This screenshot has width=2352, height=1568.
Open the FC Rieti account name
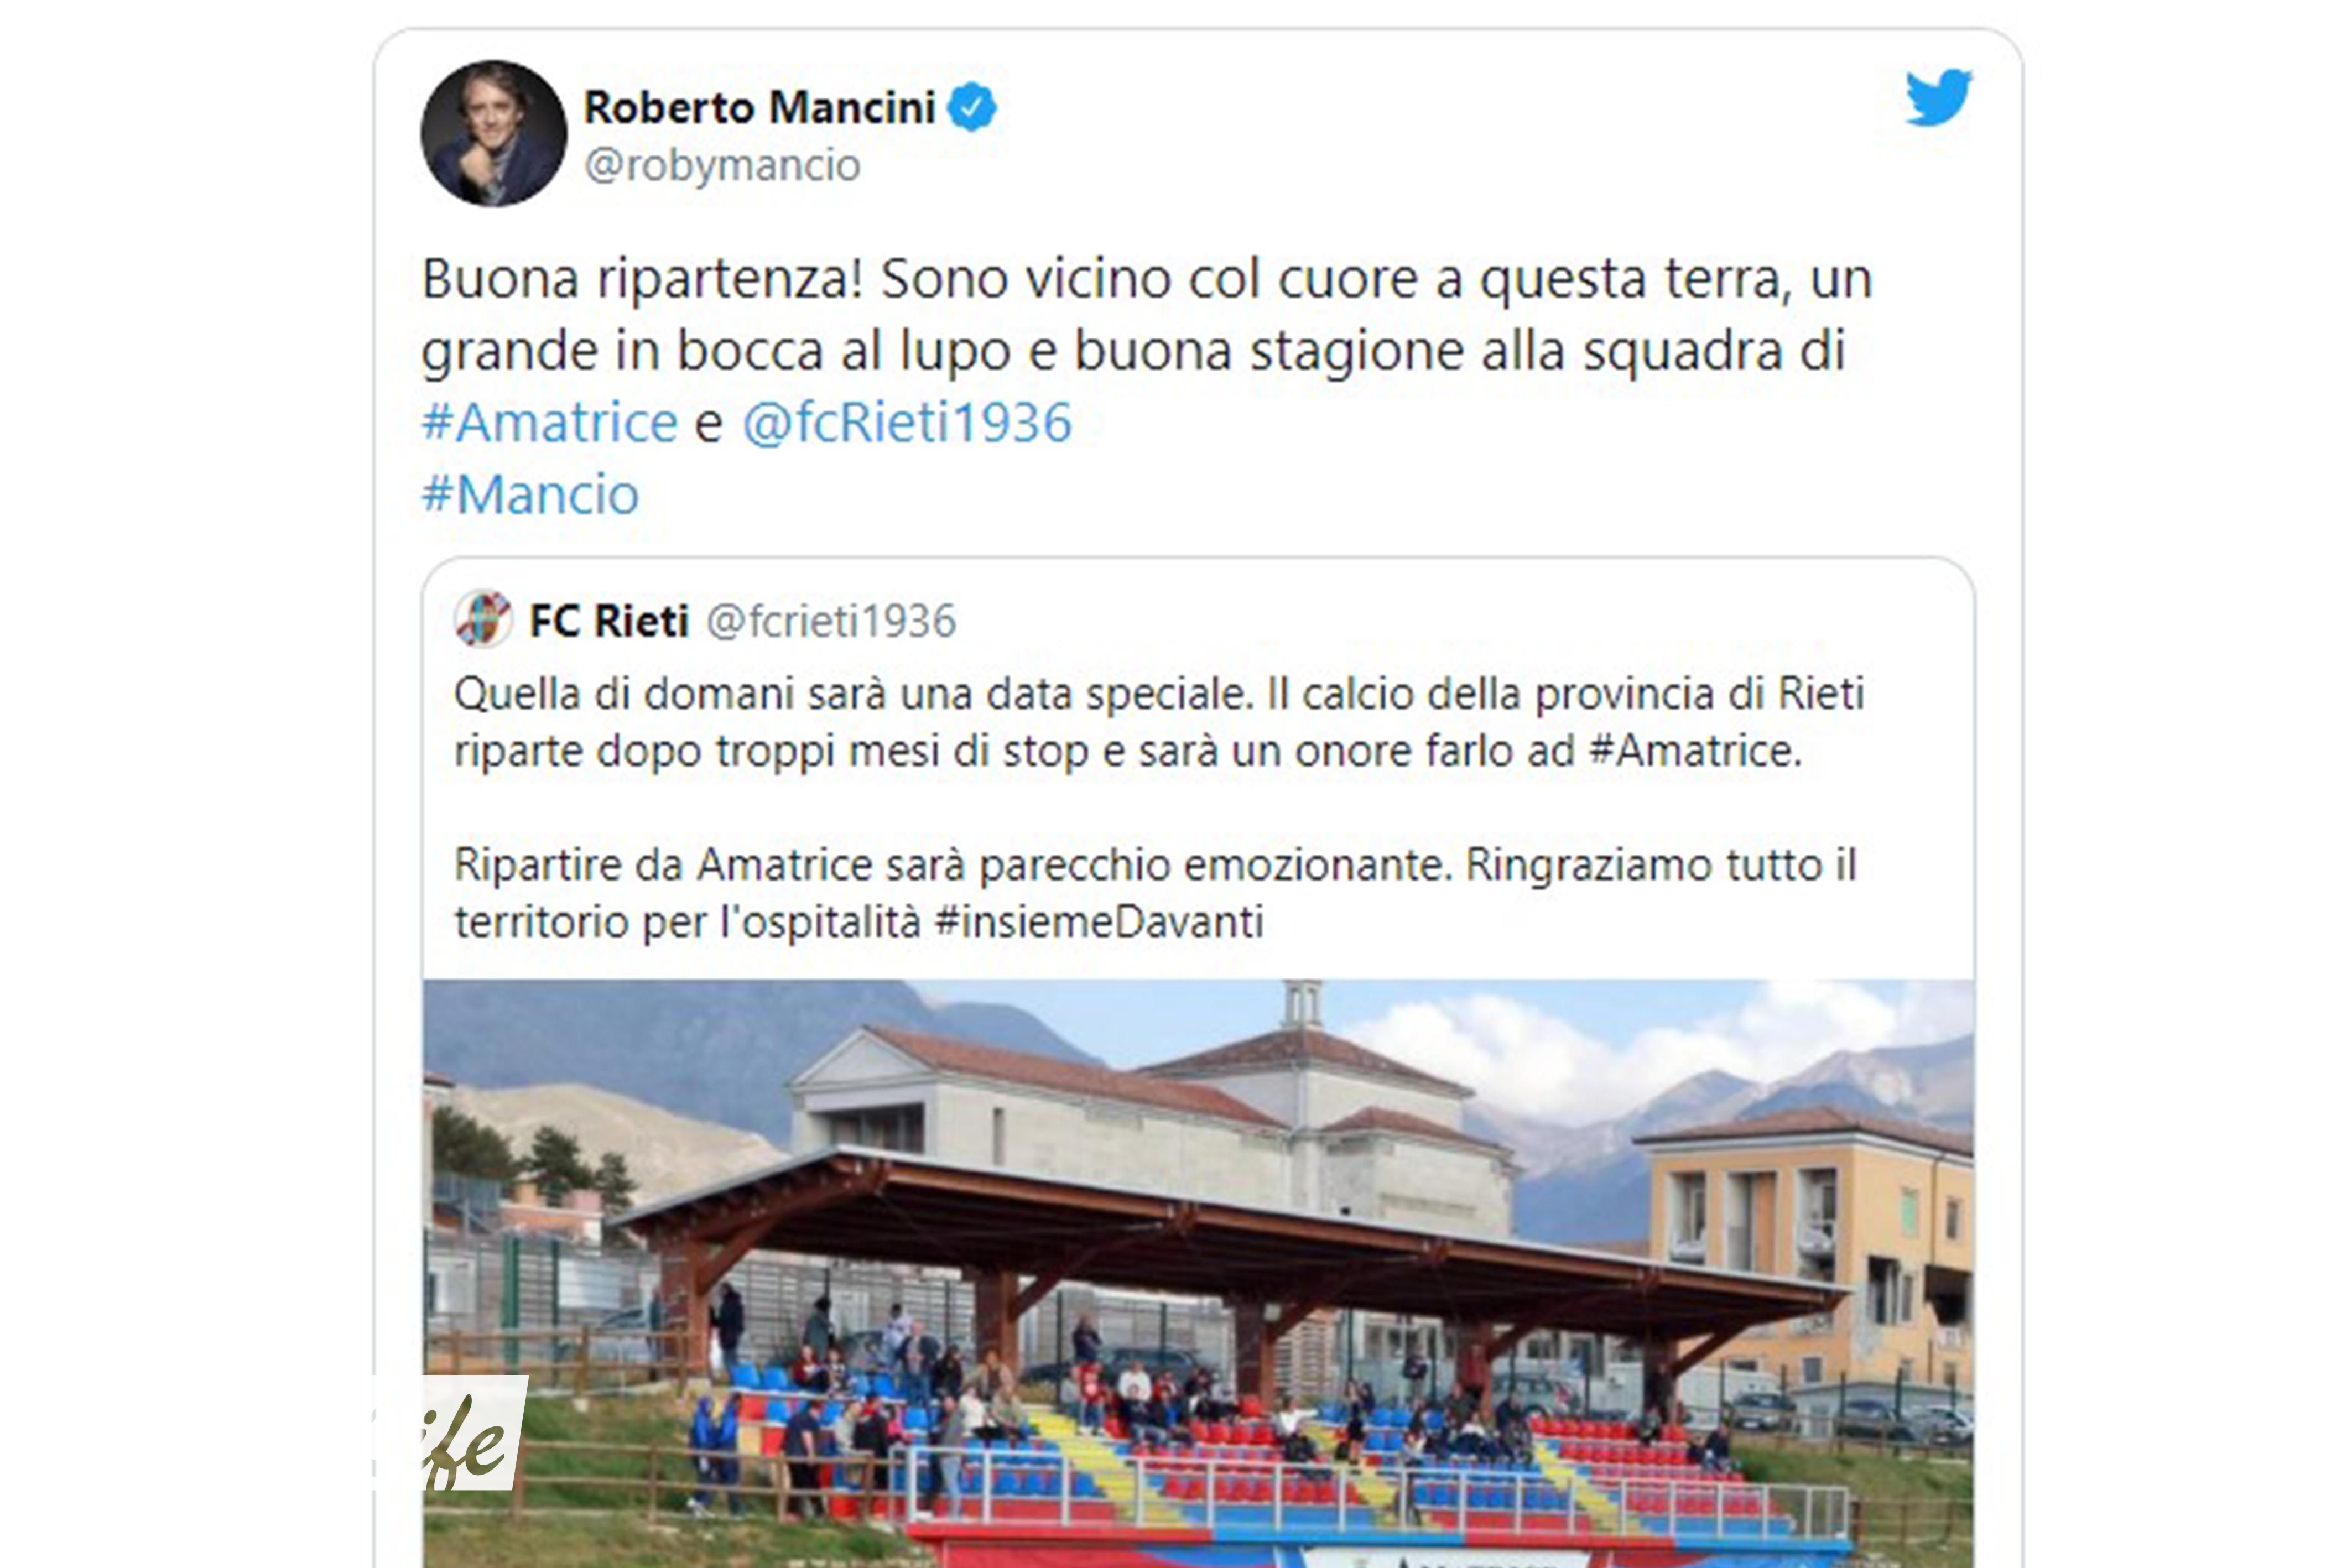[609, 621]
